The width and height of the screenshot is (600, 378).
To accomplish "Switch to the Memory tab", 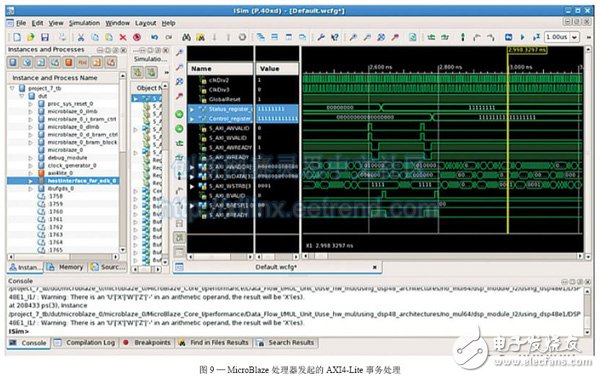I will click(65, 267).
